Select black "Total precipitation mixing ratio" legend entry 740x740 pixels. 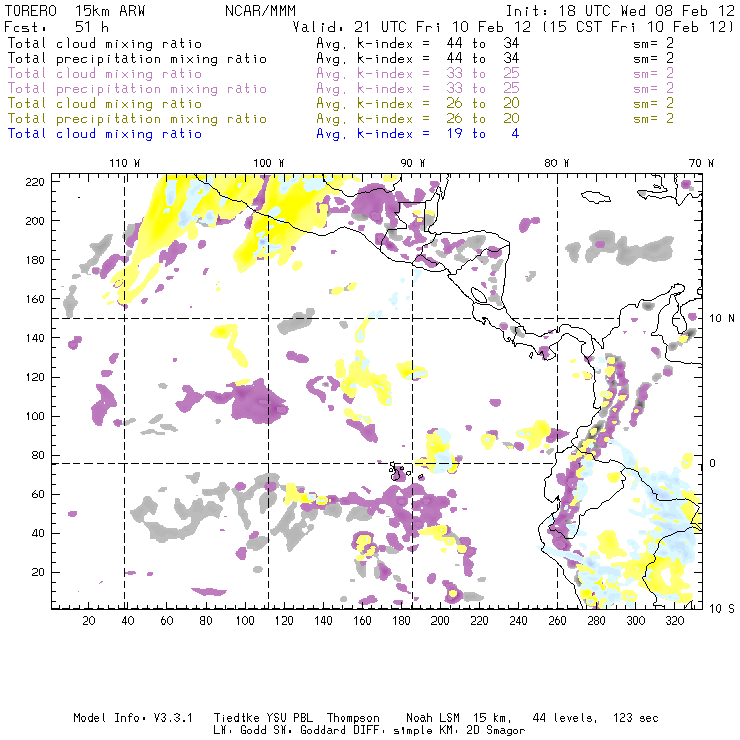coord(137,59)
